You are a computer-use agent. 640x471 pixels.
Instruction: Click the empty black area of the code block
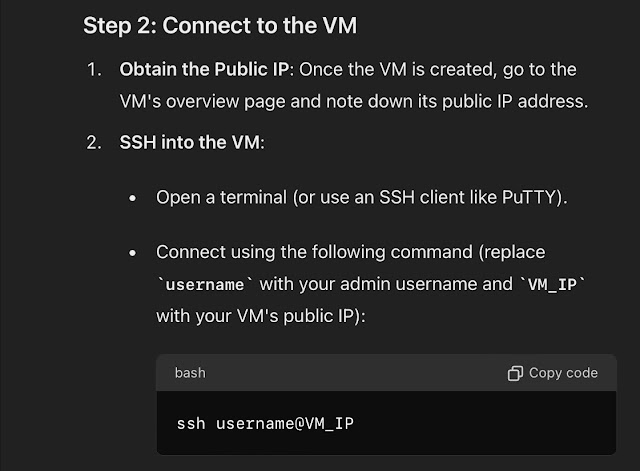coord(482,423)
